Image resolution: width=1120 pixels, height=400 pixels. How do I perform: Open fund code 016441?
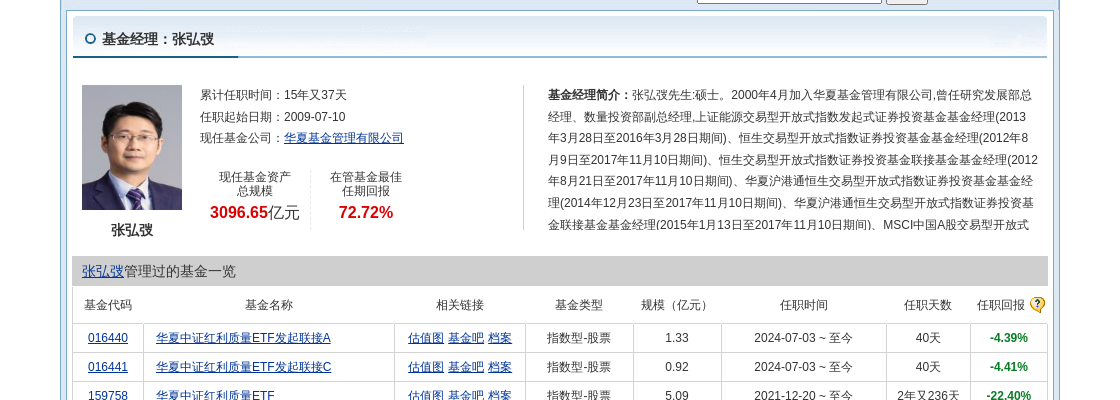tap(108, 367)
